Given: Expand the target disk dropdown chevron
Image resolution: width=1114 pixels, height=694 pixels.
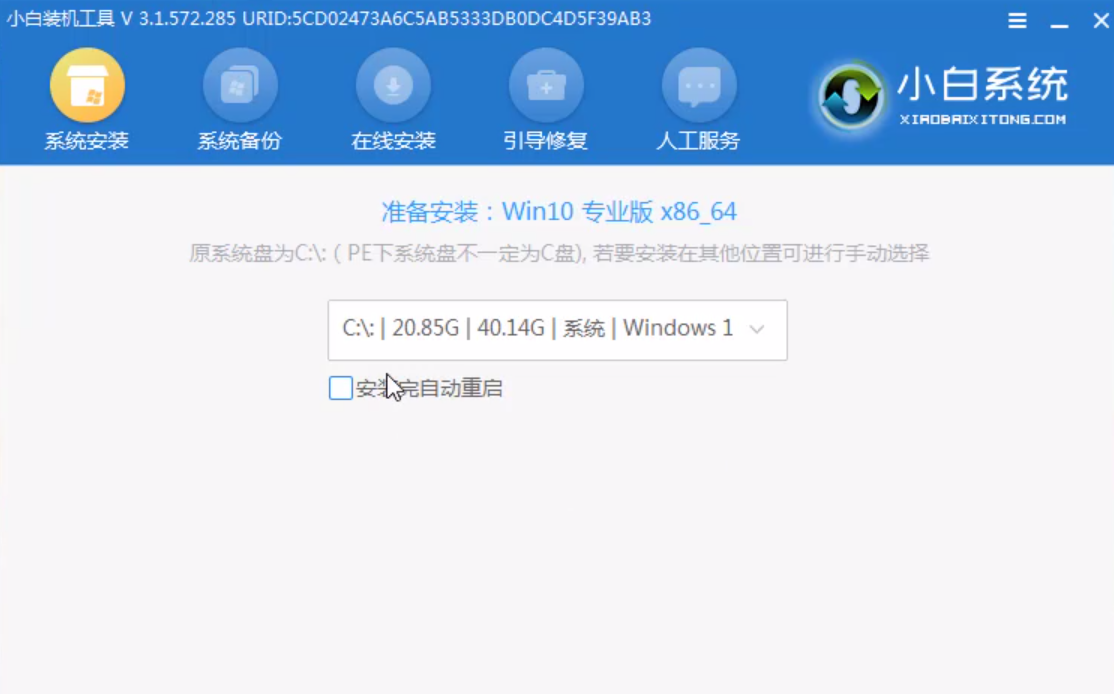Looking at the screenshot, I should tap(757, 329).
